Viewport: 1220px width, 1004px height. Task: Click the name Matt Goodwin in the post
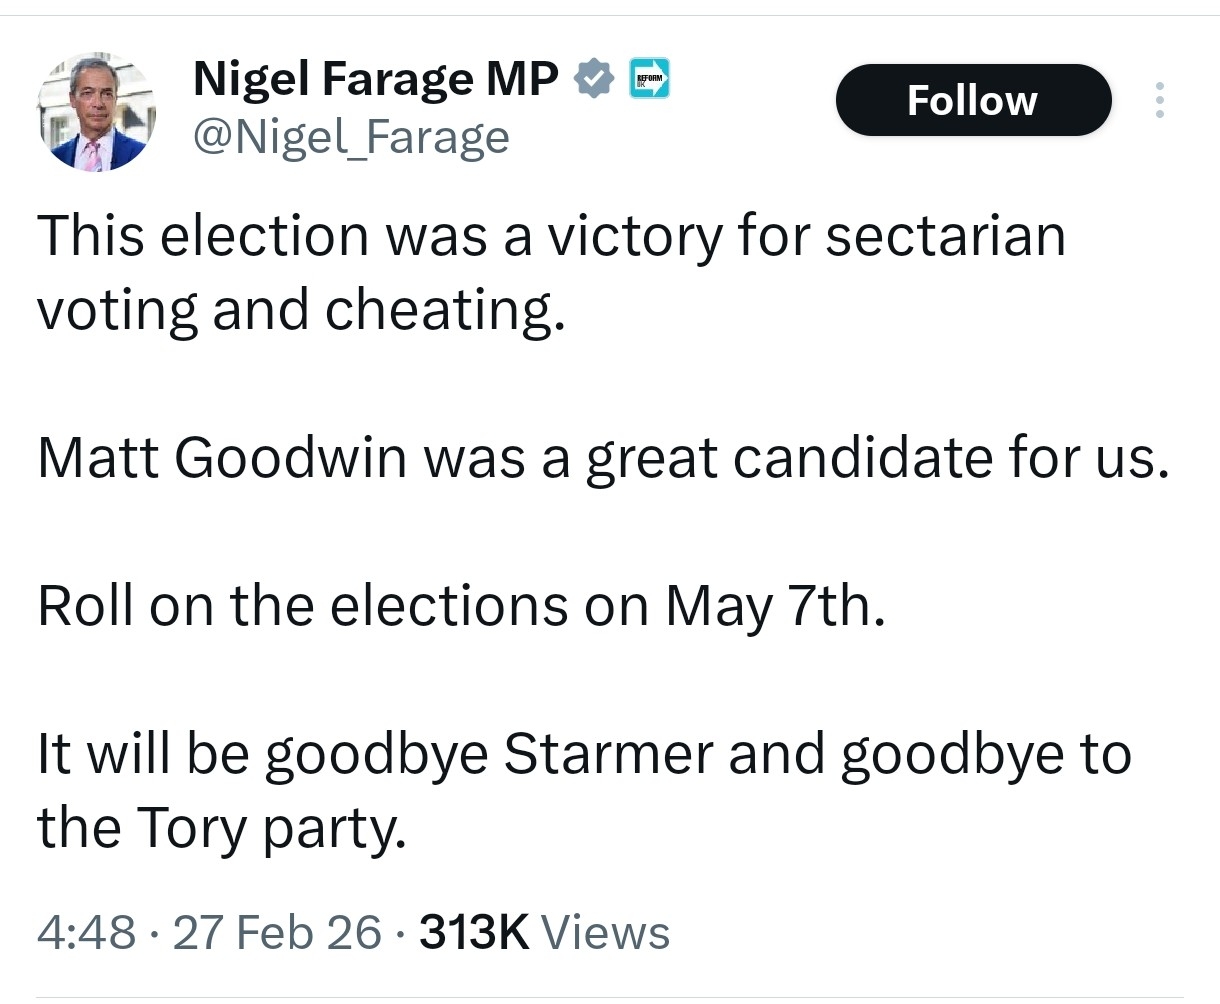click(222, 458)
